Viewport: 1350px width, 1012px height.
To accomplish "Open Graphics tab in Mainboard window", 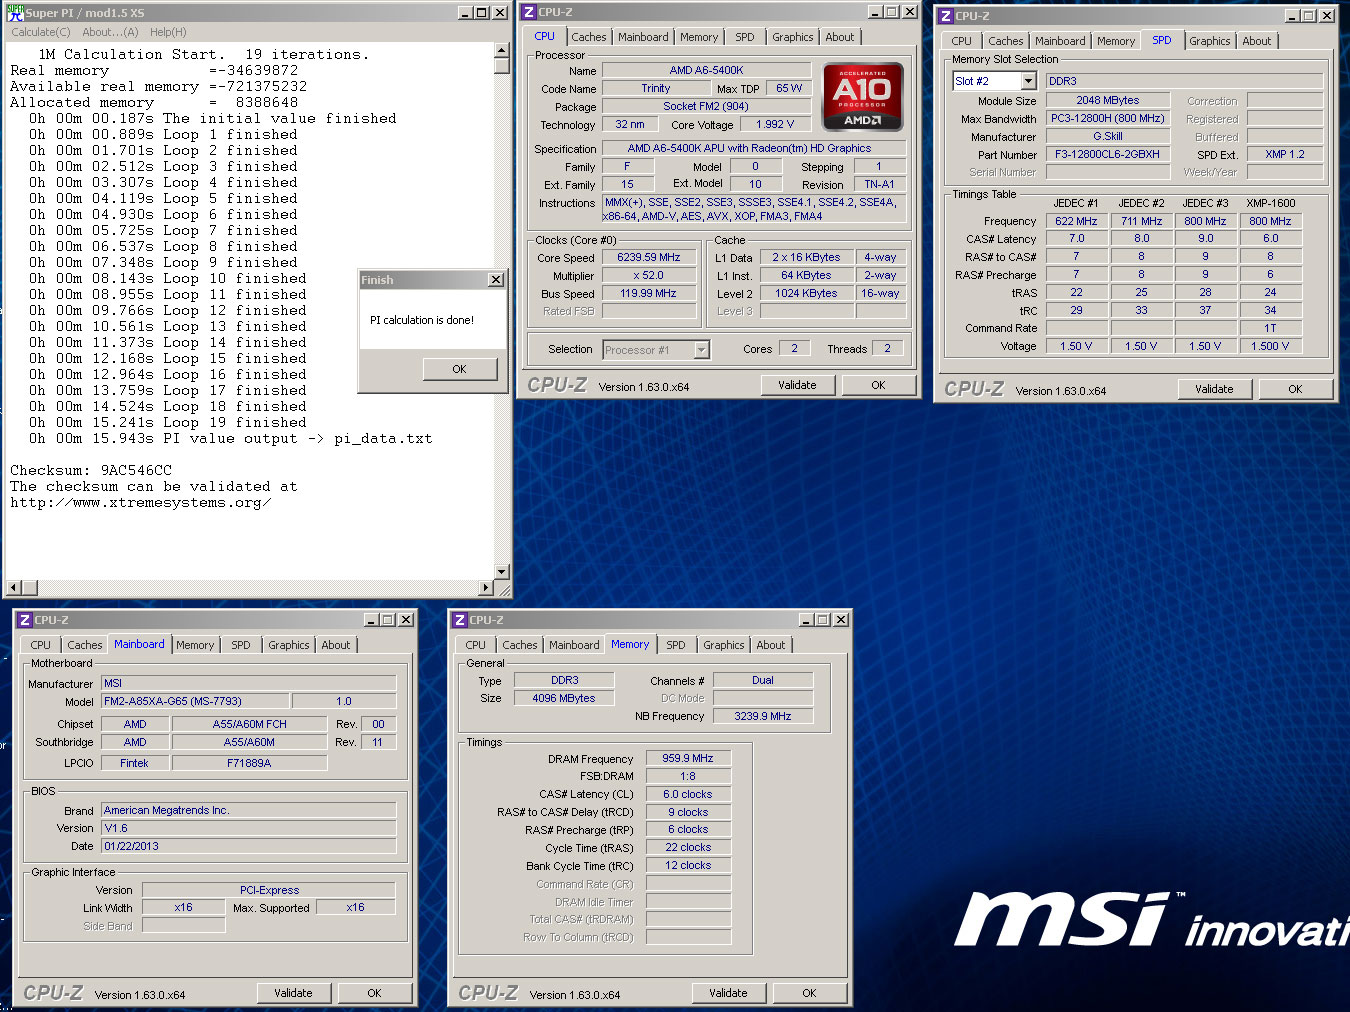I will [x=289, y=645].
